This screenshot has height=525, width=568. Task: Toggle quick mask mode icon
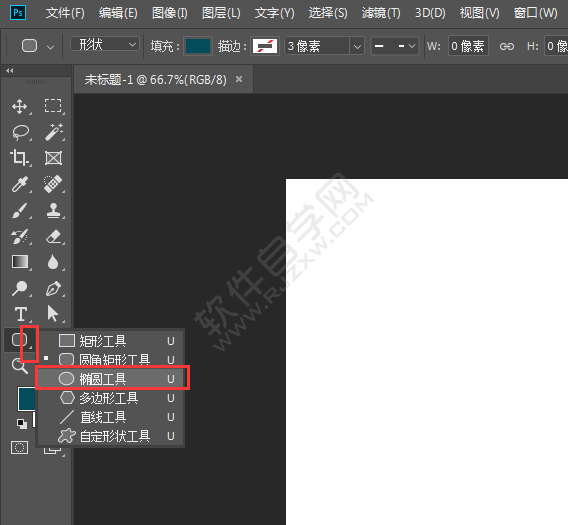click(20, 448)
